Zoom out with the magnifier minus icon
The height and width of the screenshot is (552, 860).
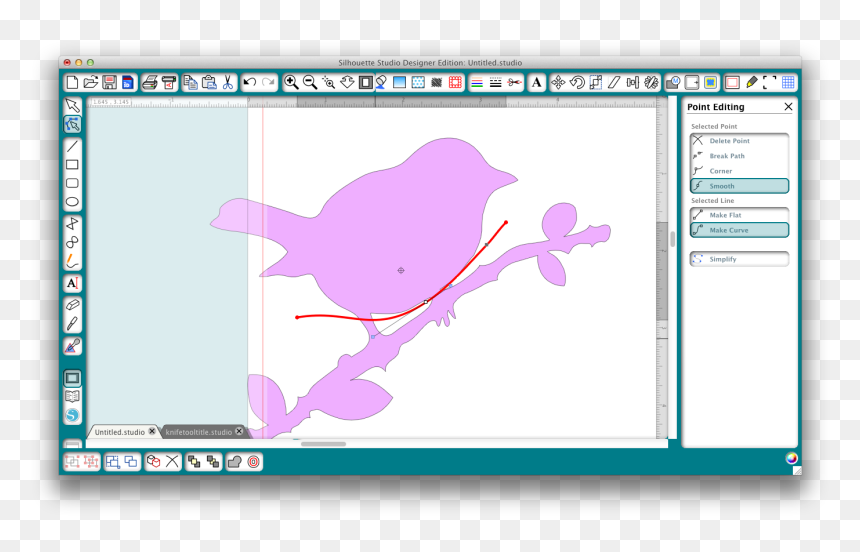coord(310,83)
